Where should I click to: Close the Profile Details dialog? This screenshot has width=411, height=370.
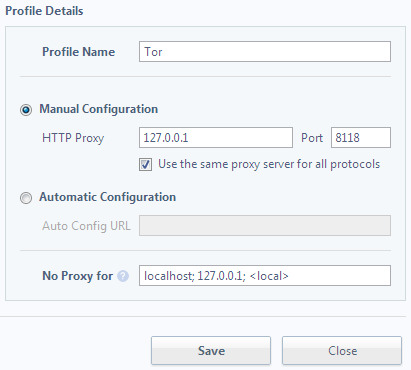click(x=342, y=350)
